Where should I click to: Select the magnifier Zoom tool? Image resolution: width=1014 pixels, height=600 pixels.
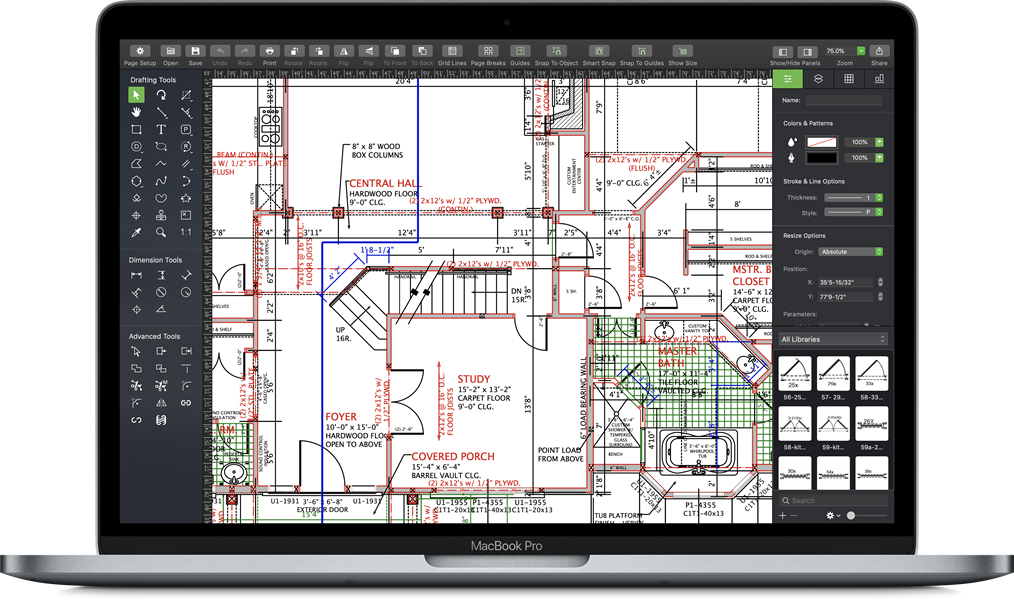[x=162, y=232]
